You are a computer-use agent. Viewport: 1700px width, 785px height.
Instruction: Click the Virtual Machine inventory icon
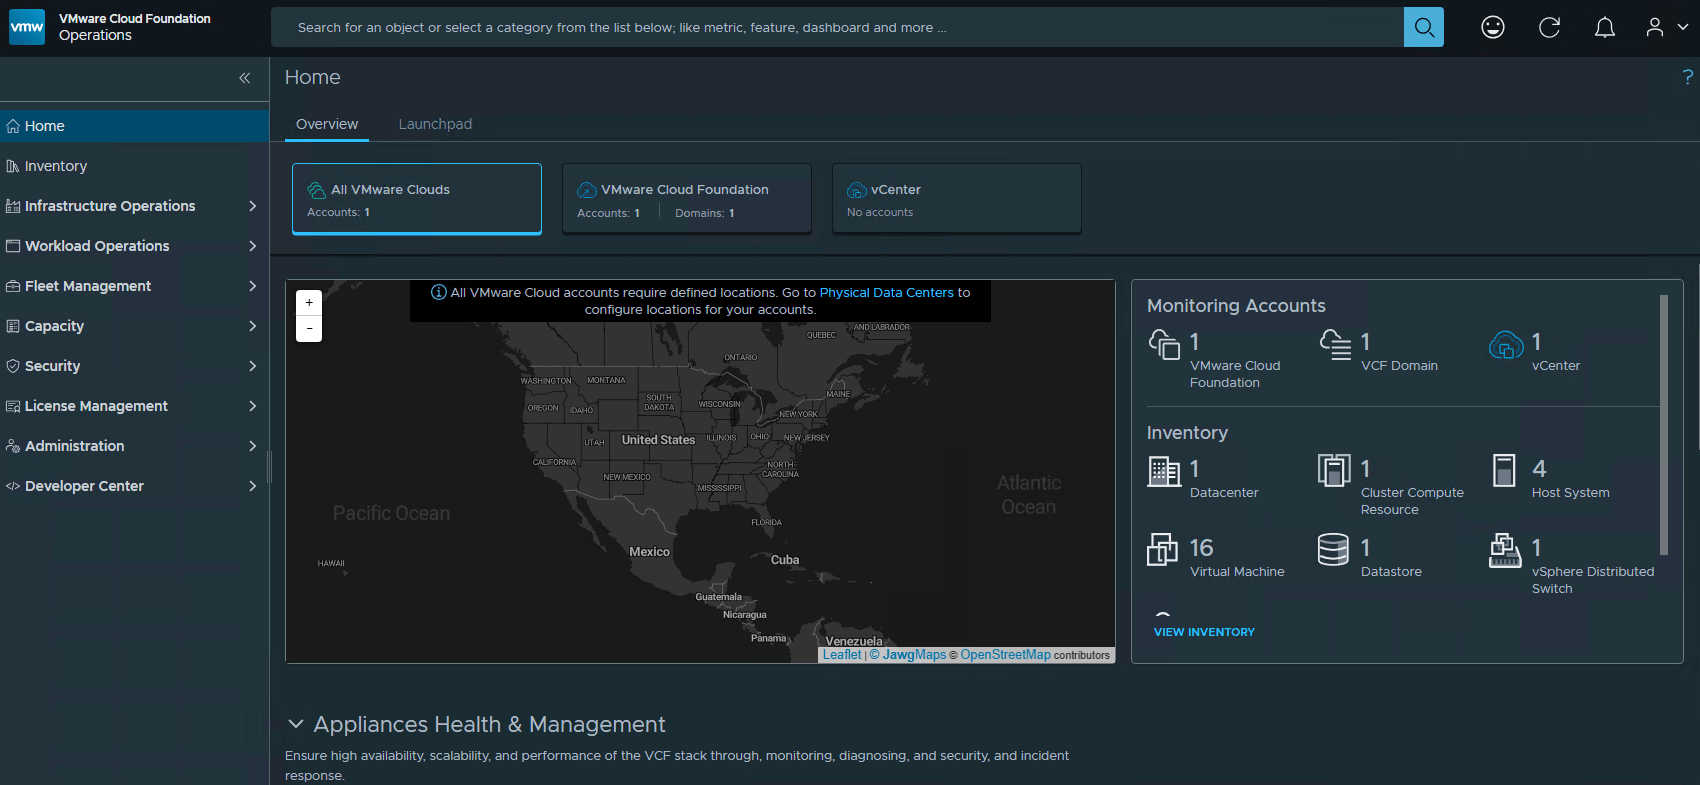[x=1162, y=549]
